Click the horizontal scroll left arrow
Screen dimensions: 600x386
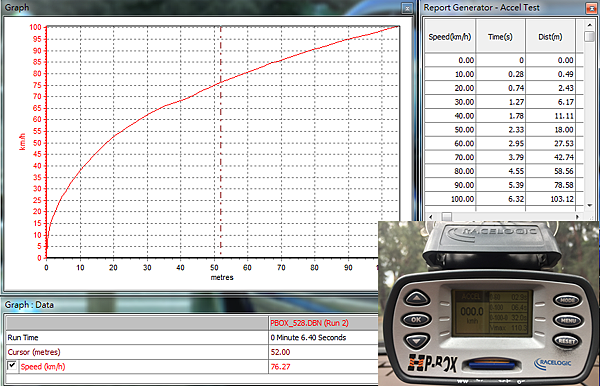(x=431, y=217)
